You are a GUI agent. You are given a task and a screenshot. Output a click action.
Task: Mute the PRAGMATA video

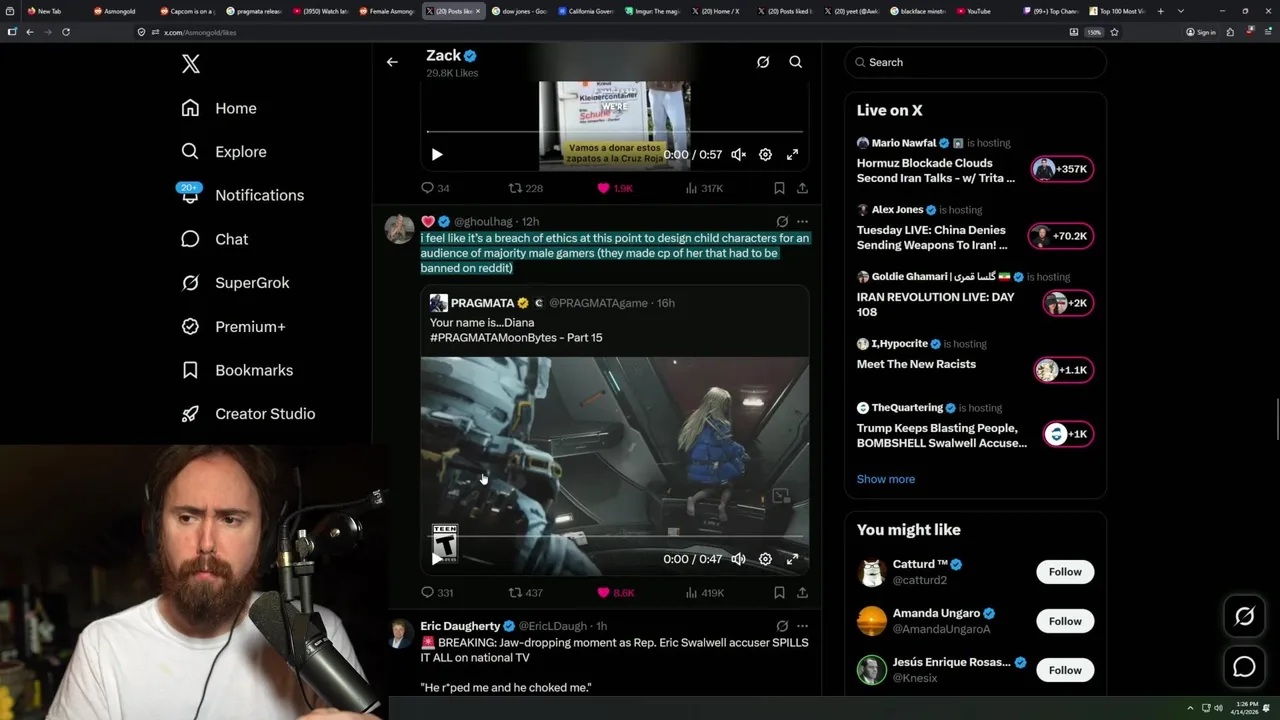738,559
